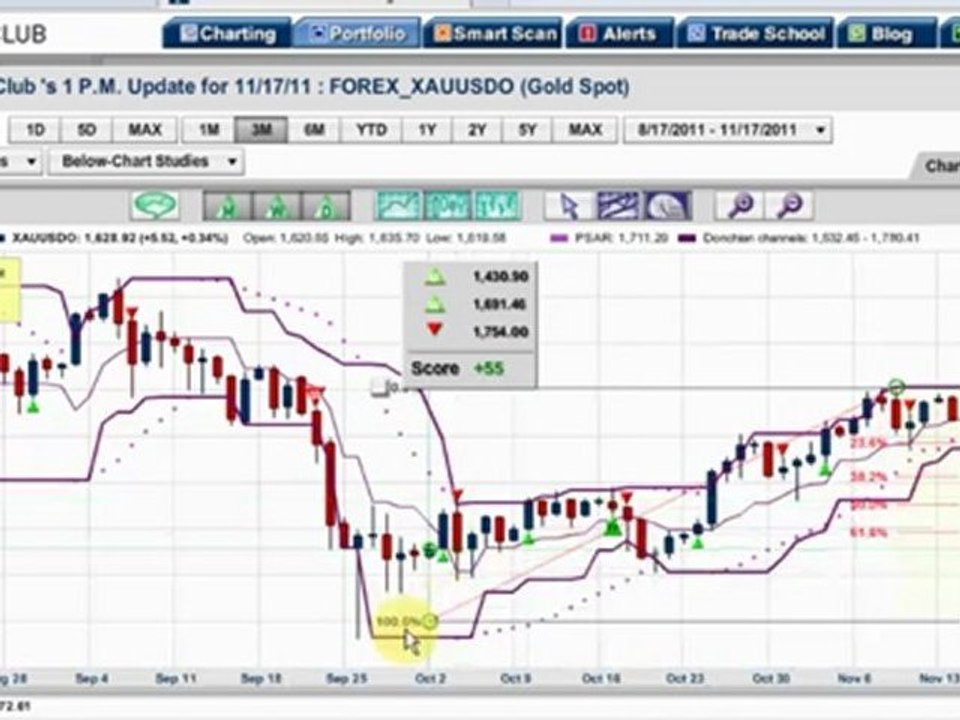Viewport: 960px width, 720px height.
Task: Click the Oct 30 date axis label
Action: click(771, 678)
